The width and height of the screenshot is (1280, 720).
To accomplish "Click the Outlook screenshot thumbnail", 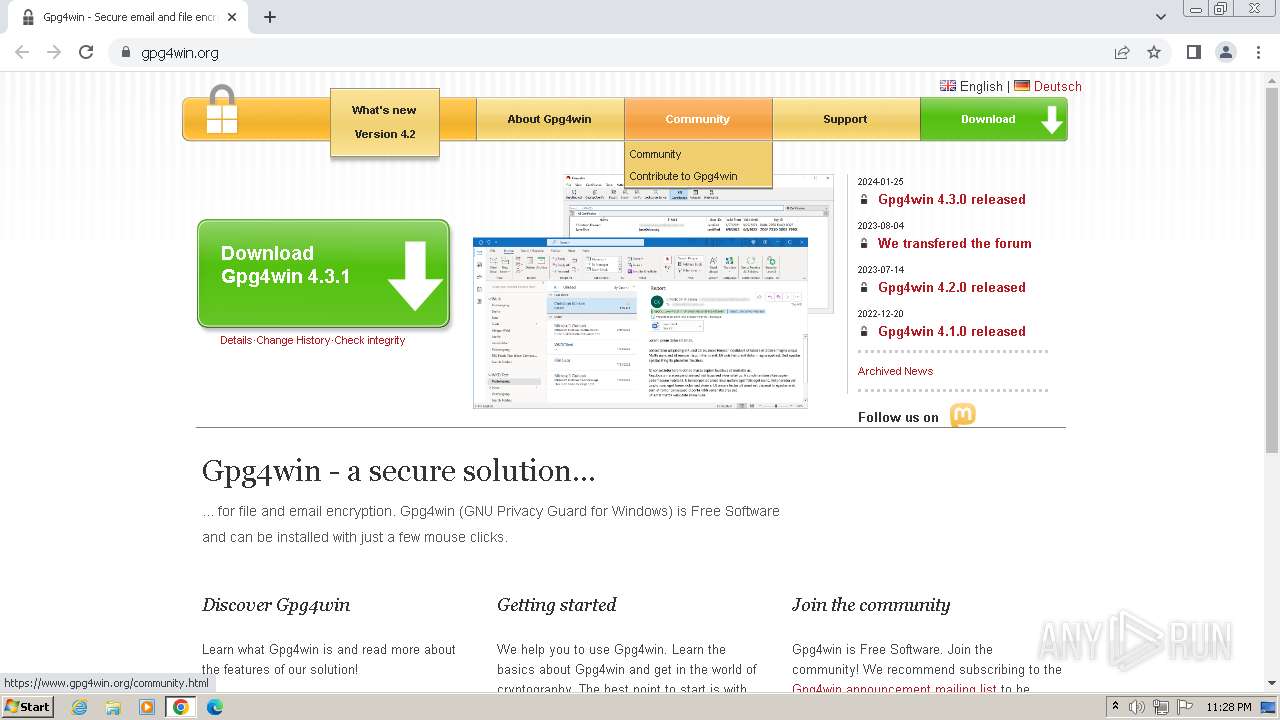I will (x=640, y=322).
